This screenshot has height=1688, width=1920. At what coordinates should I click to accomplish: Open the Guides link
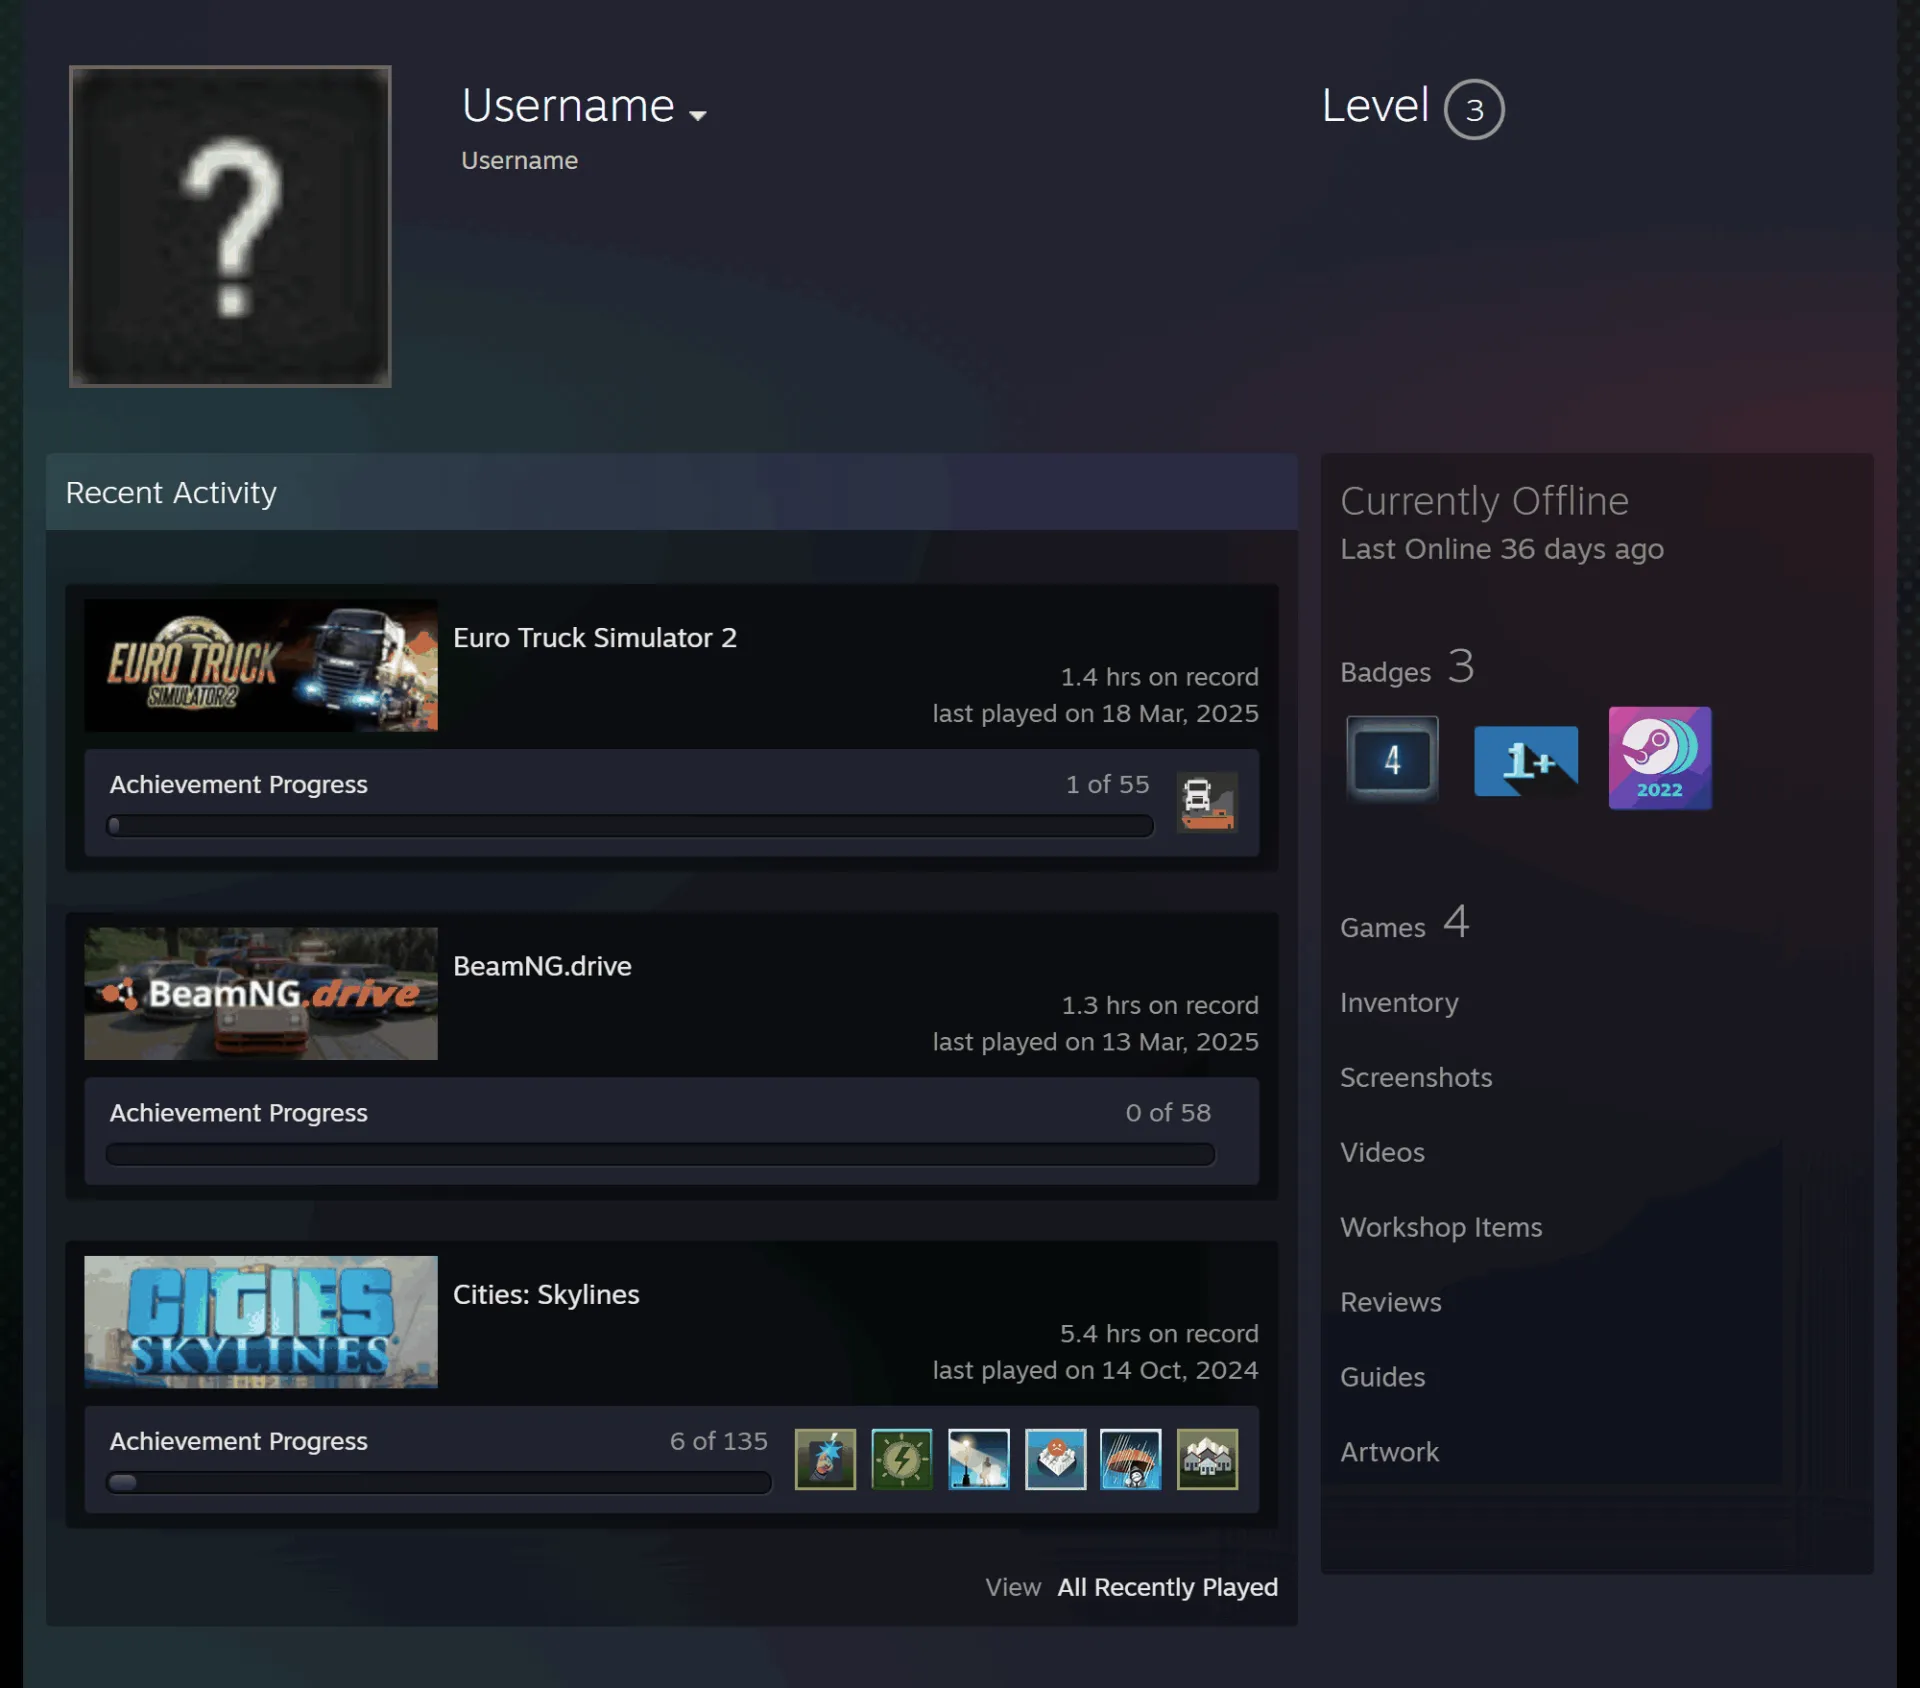(x=1382, y=1377)
